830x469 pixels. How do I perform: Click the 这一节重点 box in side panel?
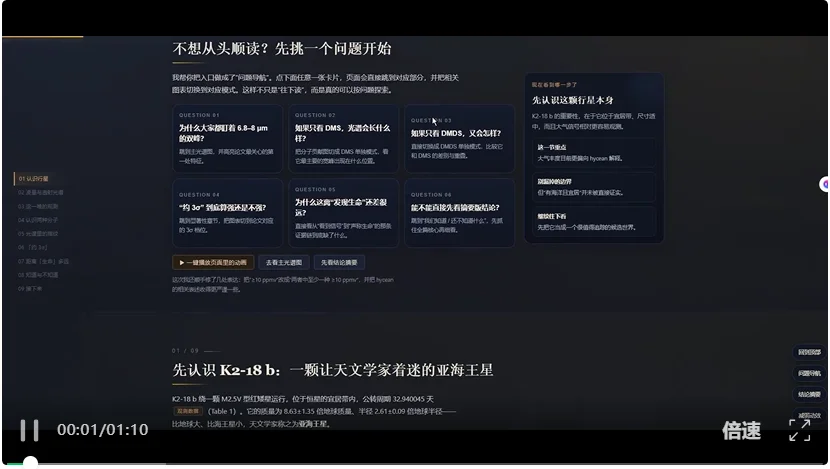point(594,152)
